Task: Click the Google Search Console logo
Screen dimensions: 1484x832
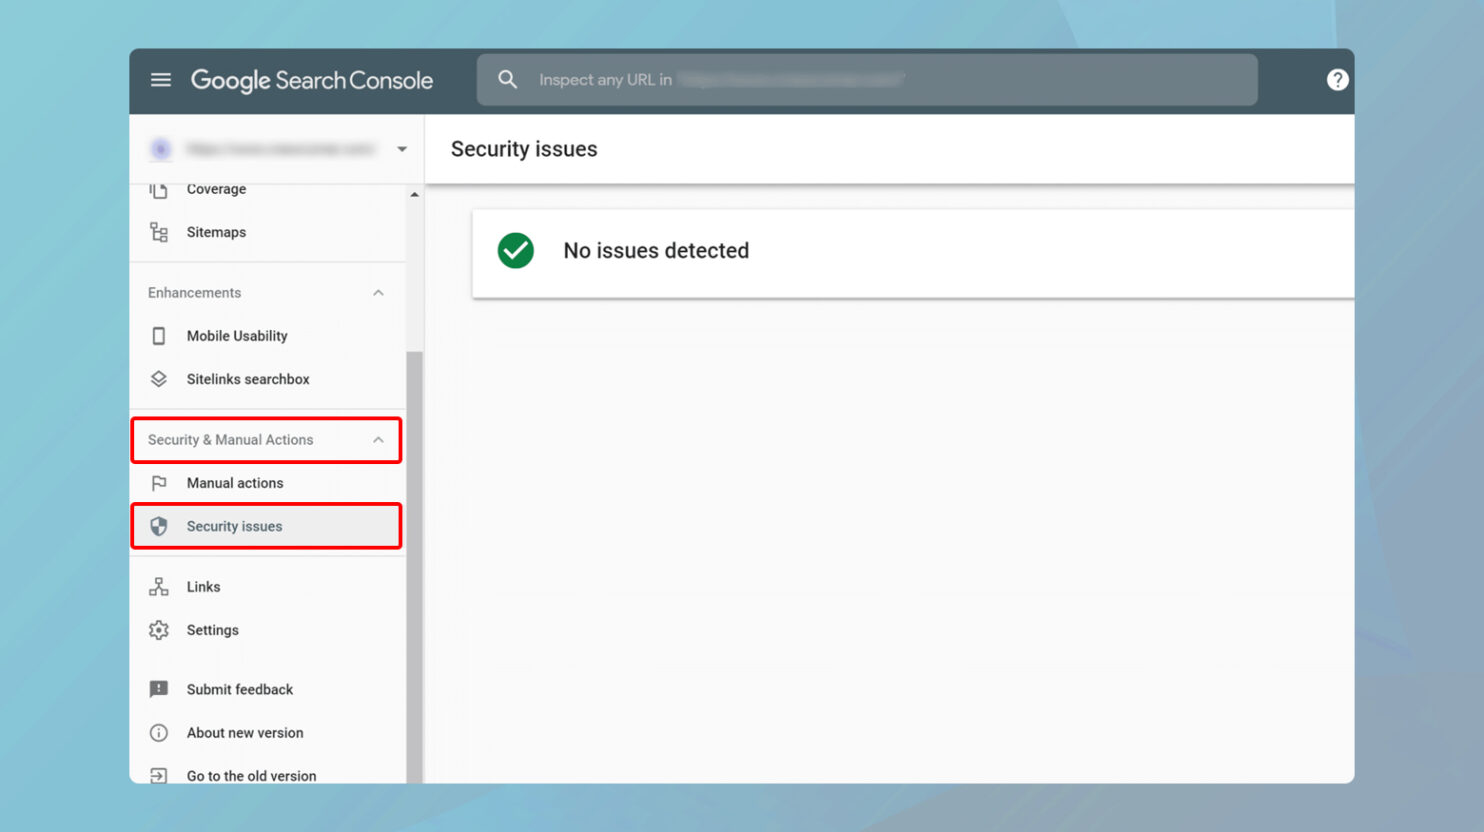Action: 311,80
